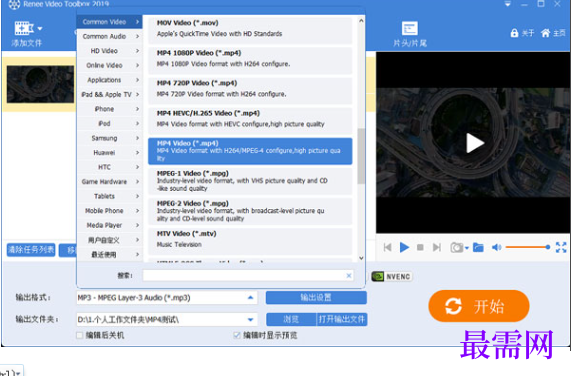
Task: Toggle fullscreen preview icon
Action: (x=561, y=247)
